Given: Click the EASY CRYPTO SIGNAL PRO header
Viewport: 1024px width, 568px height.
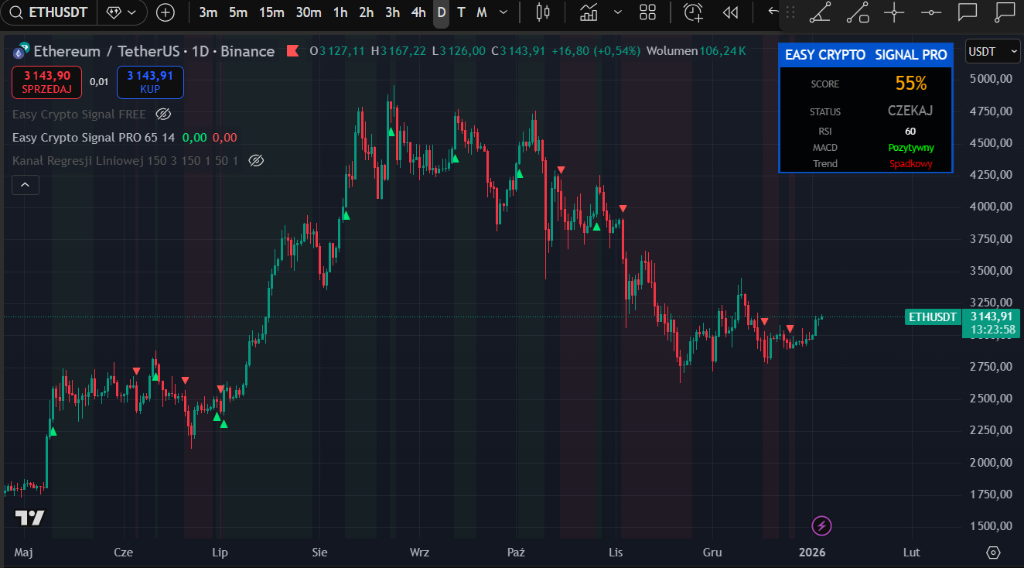Looking at the screenshot, I should point(866,55).
